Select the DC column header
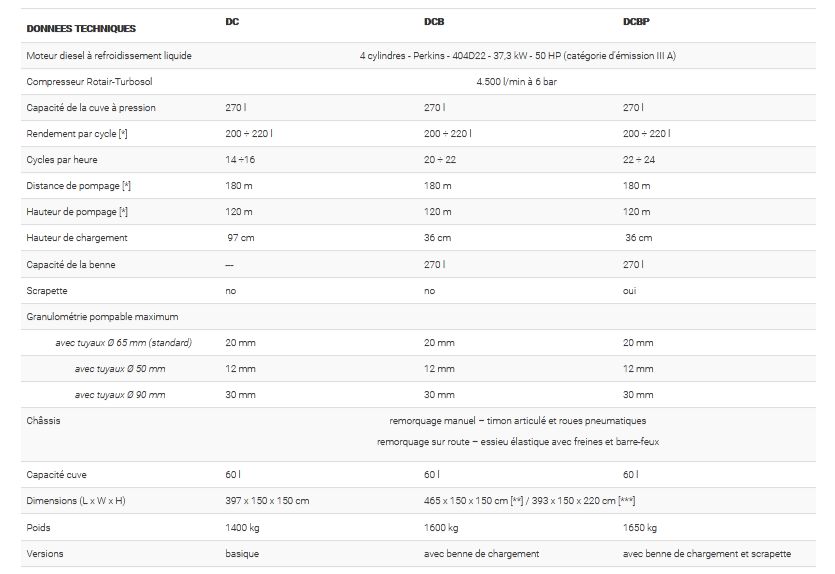835x574 pixels. 232,23
